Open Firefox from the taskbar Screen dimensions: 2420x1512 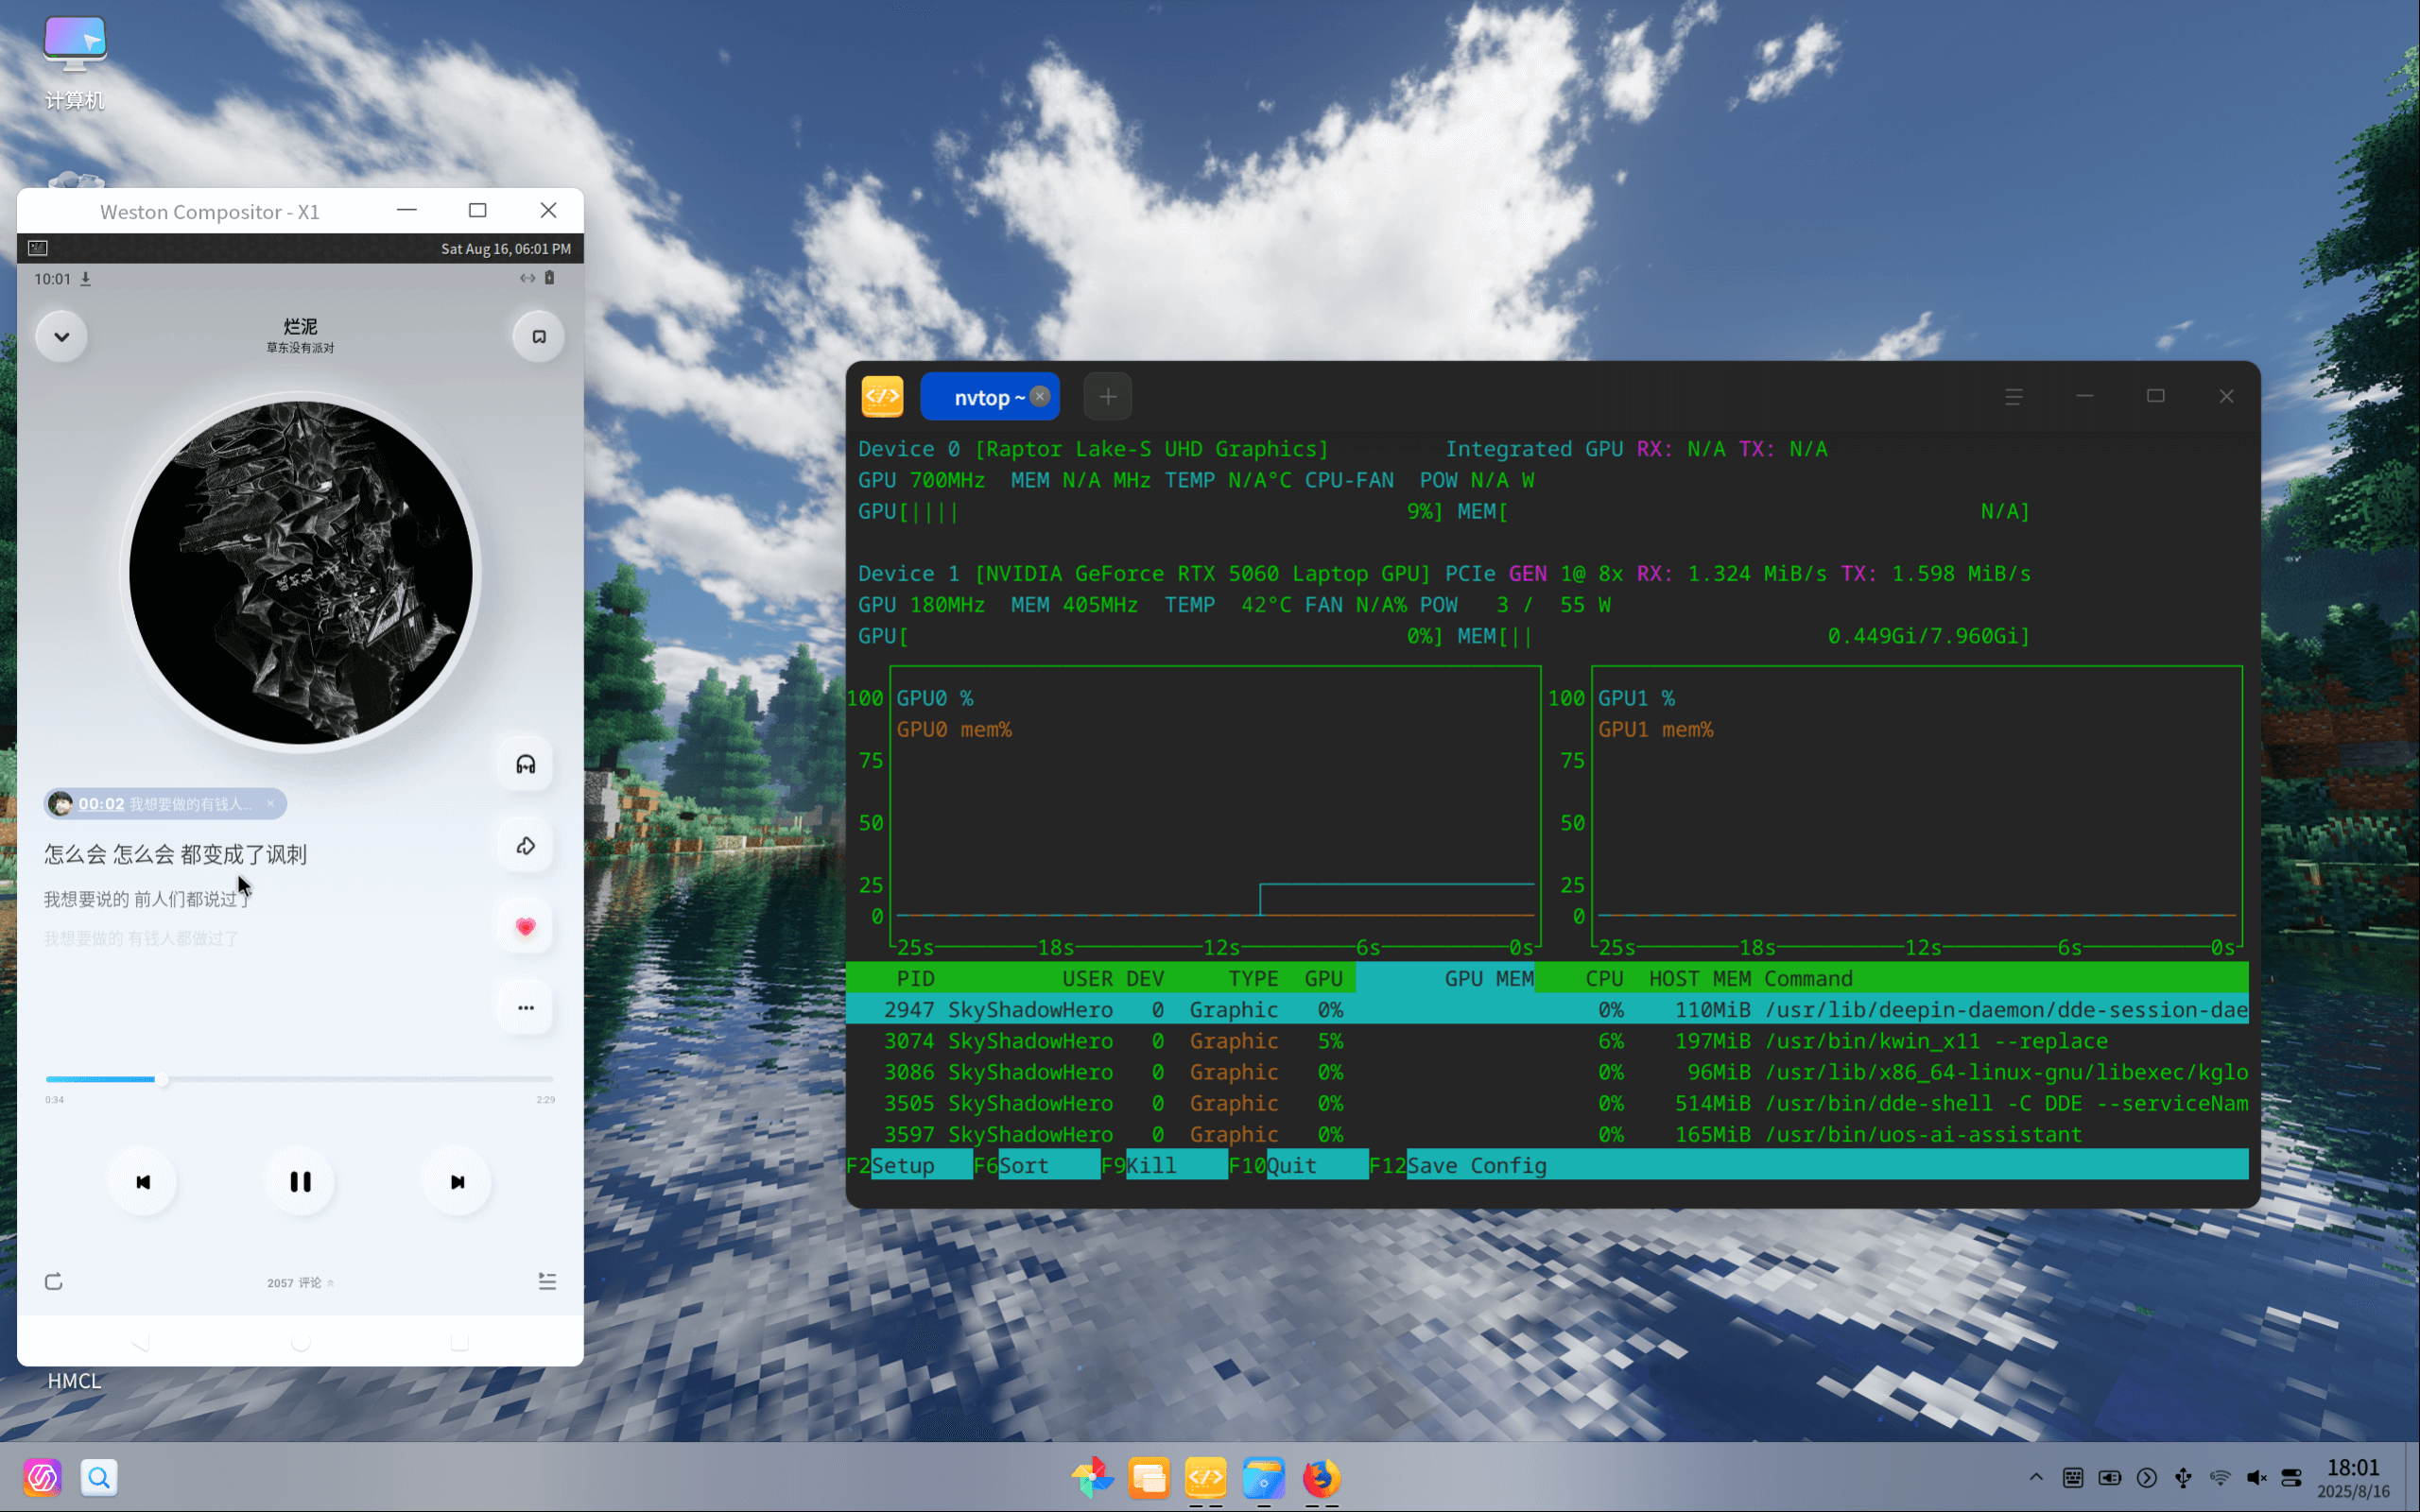click(1321, 1477)
